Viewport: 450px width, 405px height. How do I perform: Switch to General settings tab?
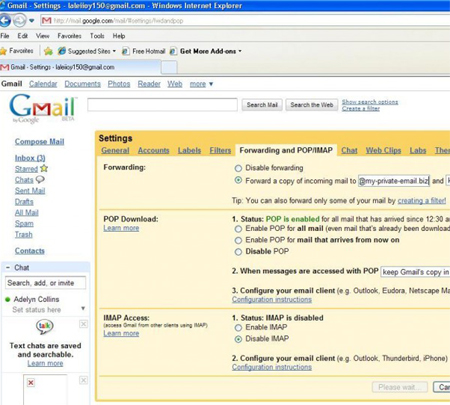pyautogui.click(x=115, y=150)
